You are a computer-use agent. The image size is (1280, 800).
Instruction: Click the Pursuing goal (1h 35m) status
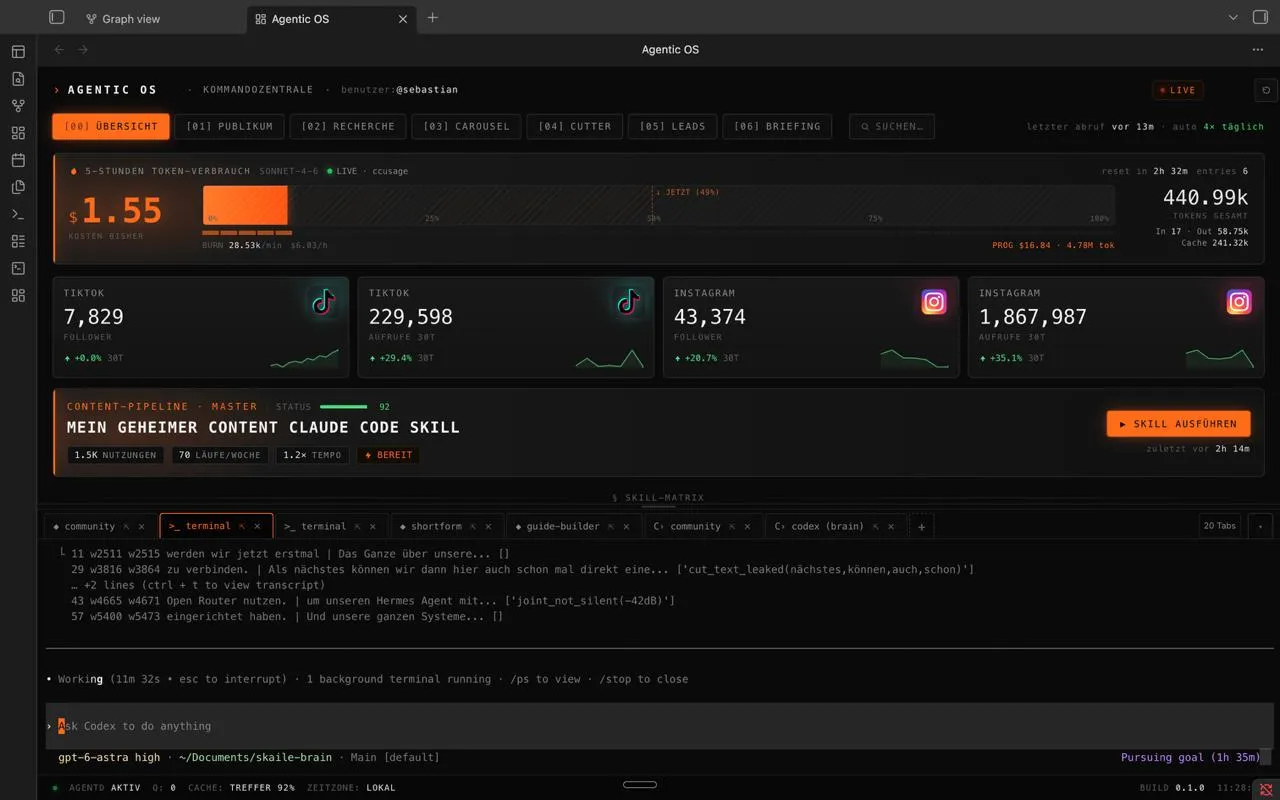(1191, 757)
